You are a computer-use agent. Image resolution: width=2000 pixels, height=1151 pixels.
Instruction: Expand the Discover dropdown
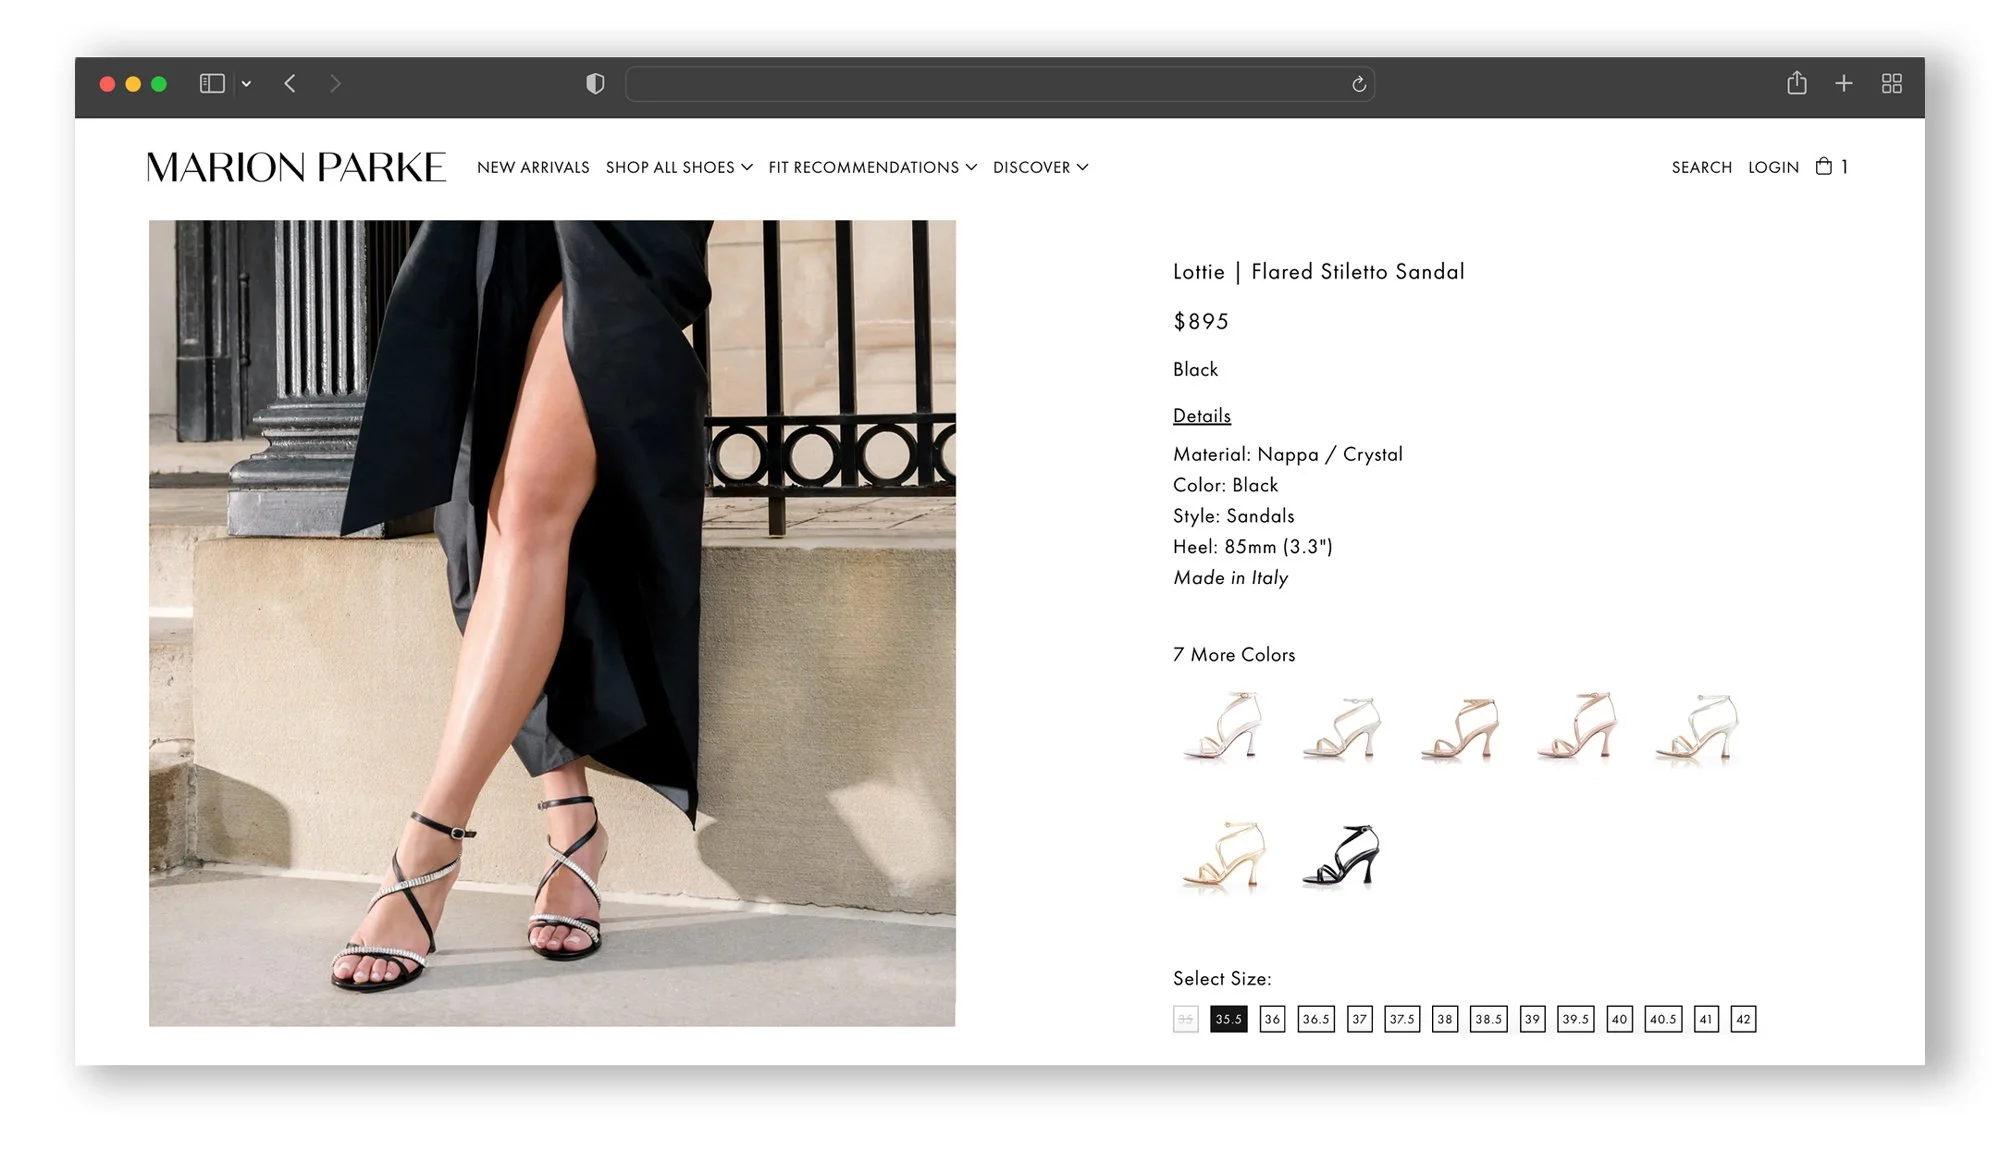coord(1040,167)
